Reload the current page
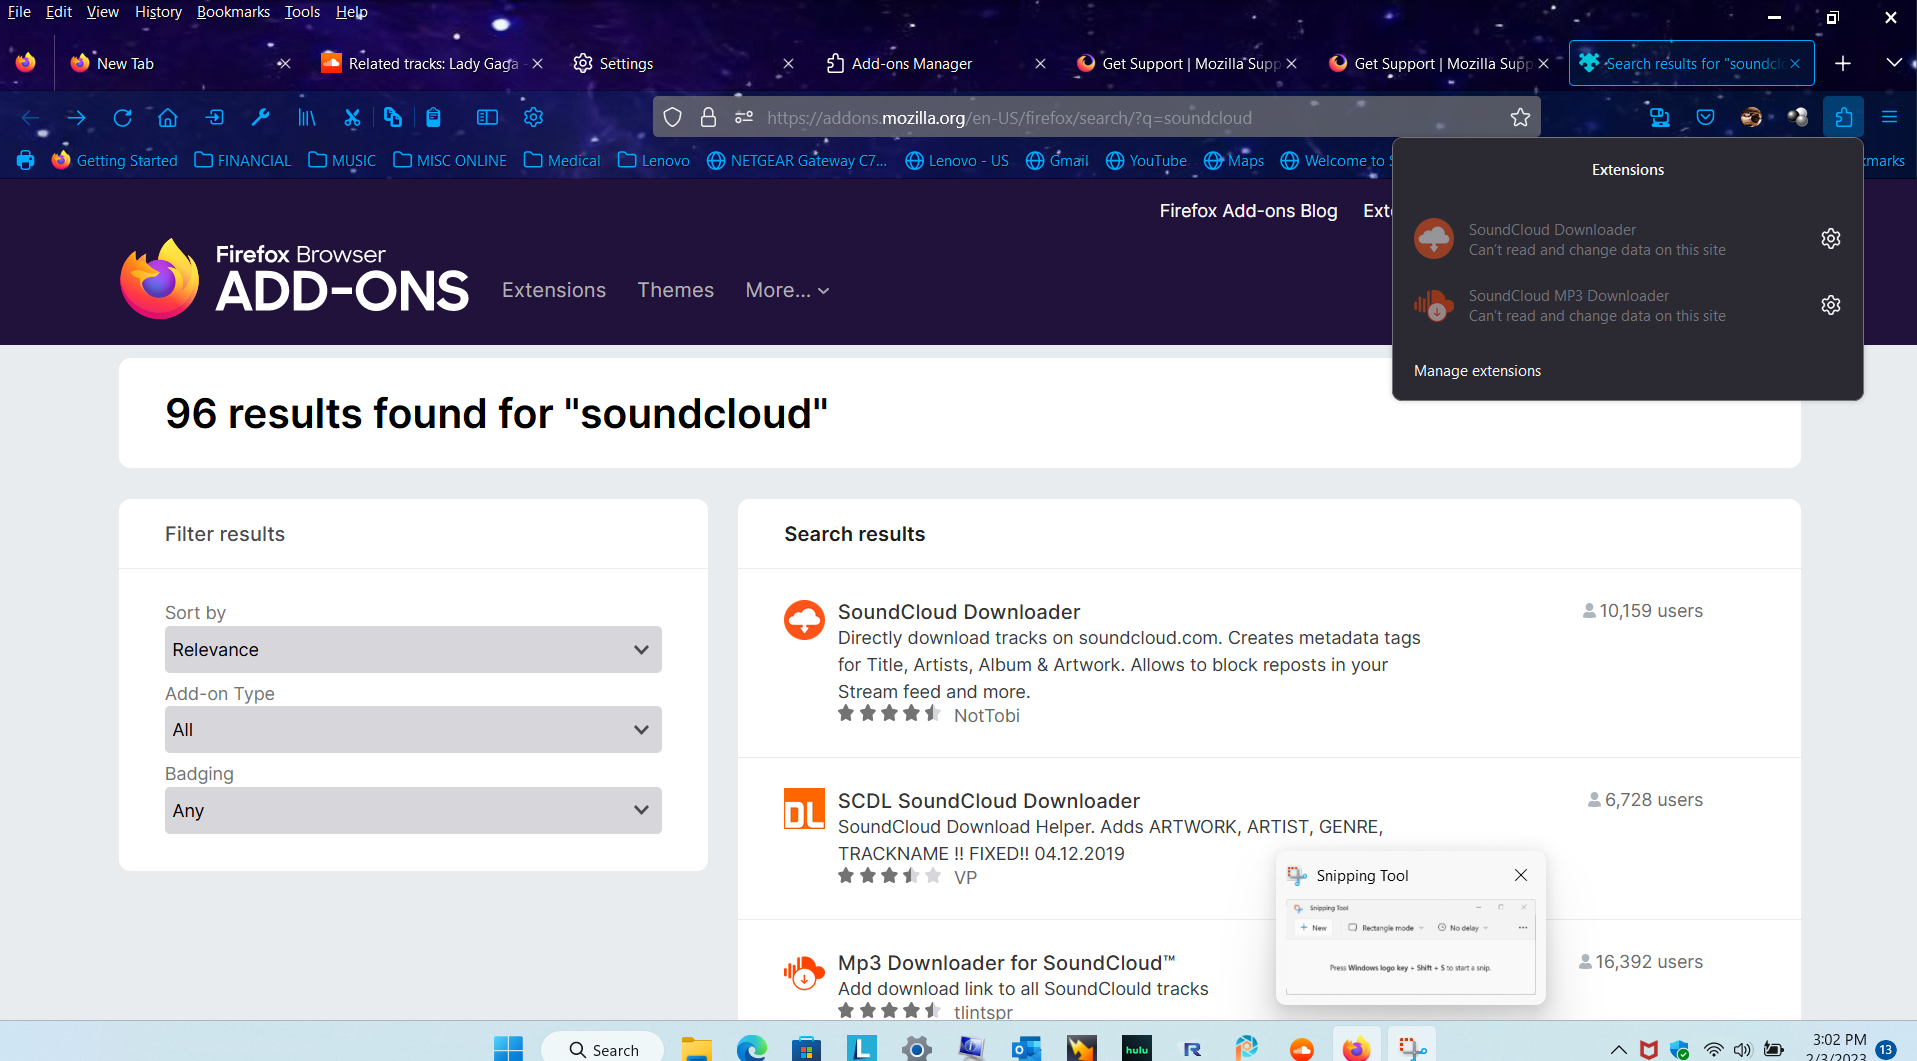The width and height of the screenshot is (1917, 1061). pos(122,118)
